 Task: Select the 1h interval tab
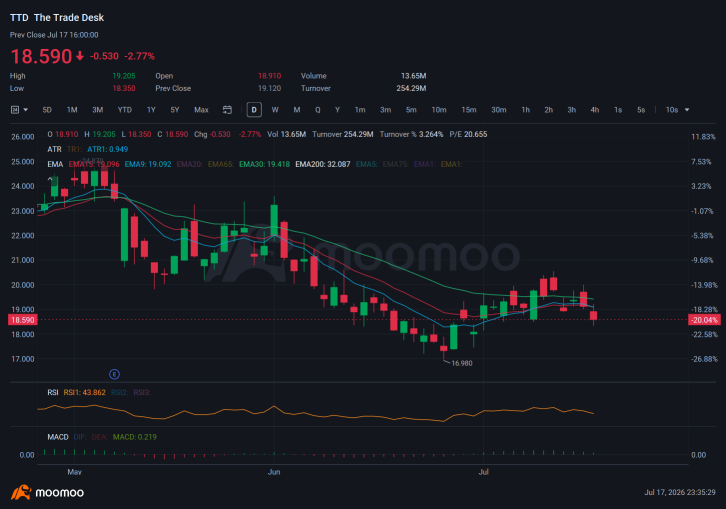pos(526,110)
